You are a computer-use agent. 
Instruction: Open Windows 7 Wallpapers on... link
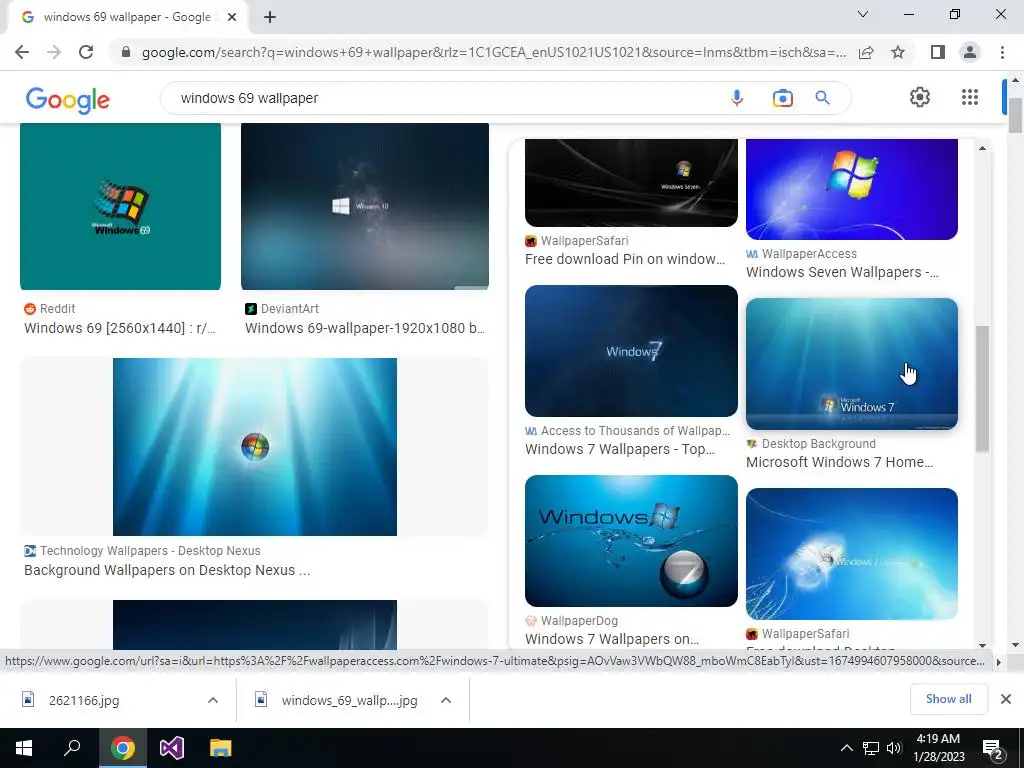[612, 639]
